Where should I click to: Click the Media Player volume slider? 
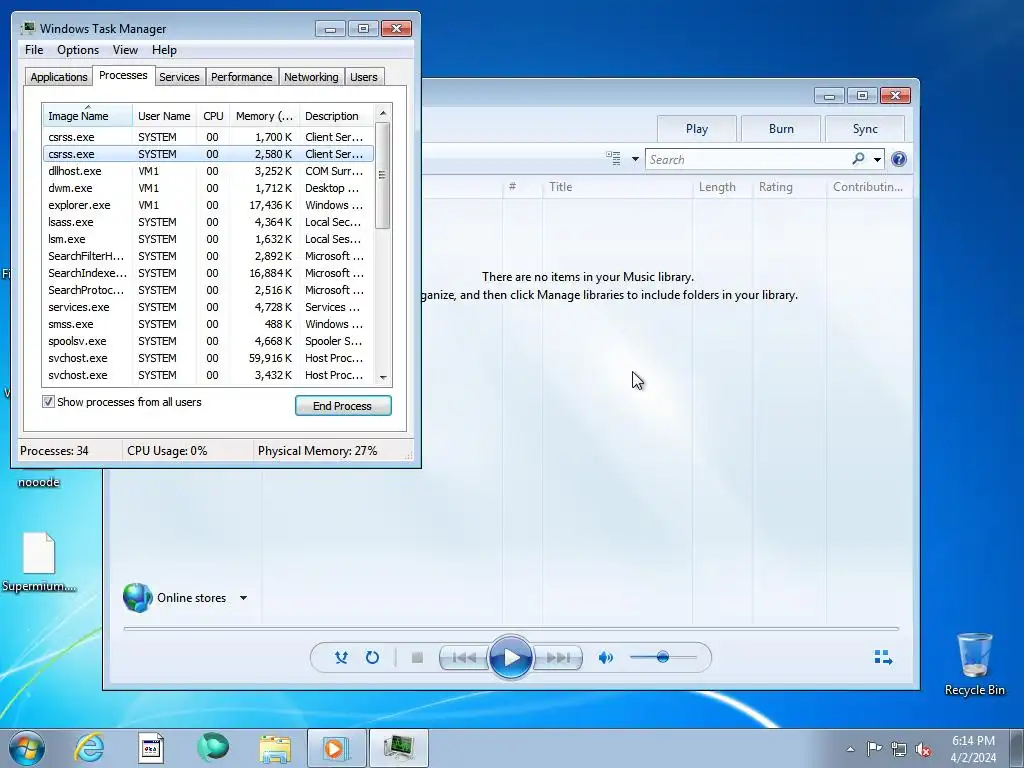click(x=663, y=658)
